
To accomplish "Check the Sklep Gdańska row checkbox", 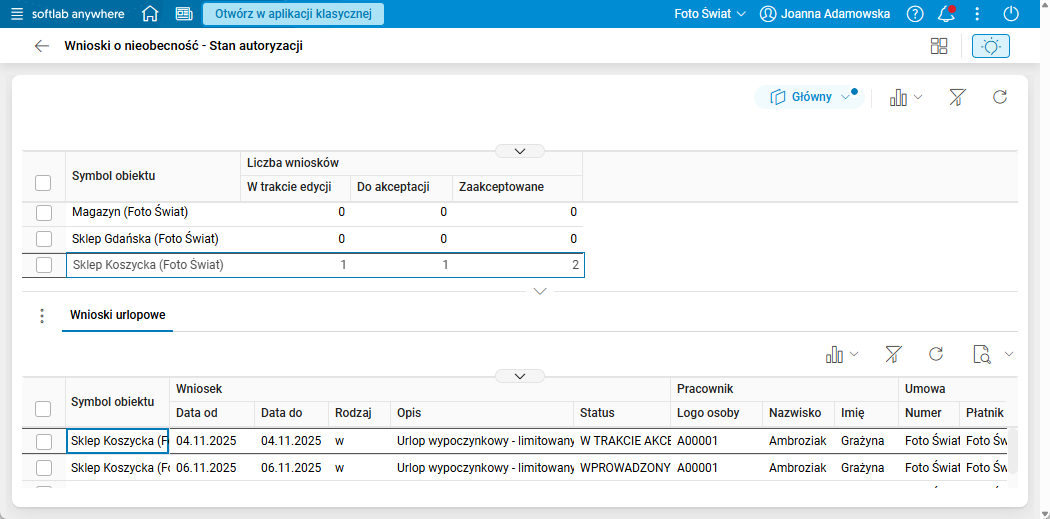I will coord(43,239).
